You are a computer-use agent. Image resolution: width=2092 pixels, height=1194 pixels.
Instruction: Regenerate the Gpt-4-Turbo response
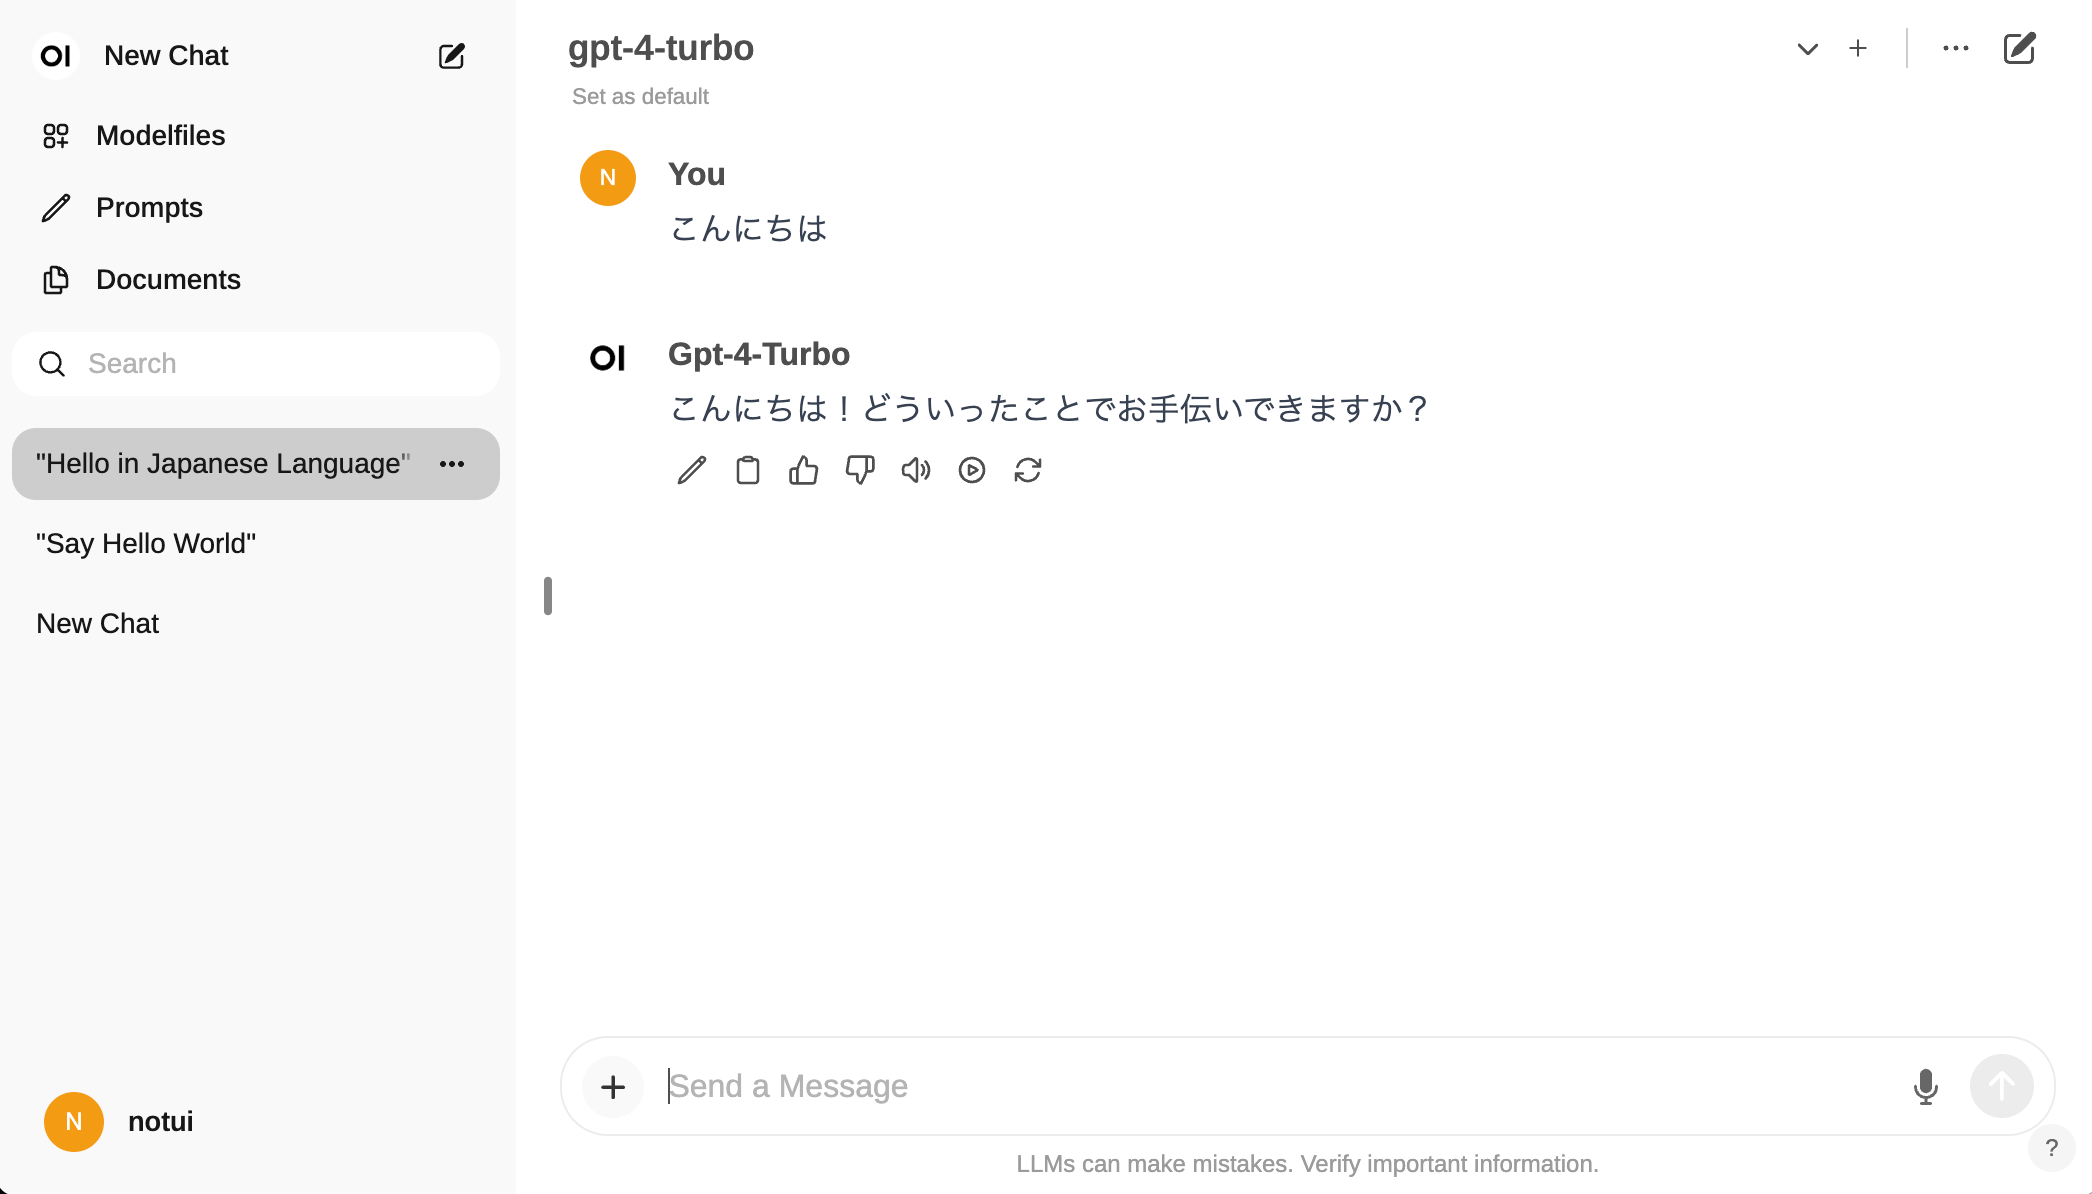[x=1027, y=470]
